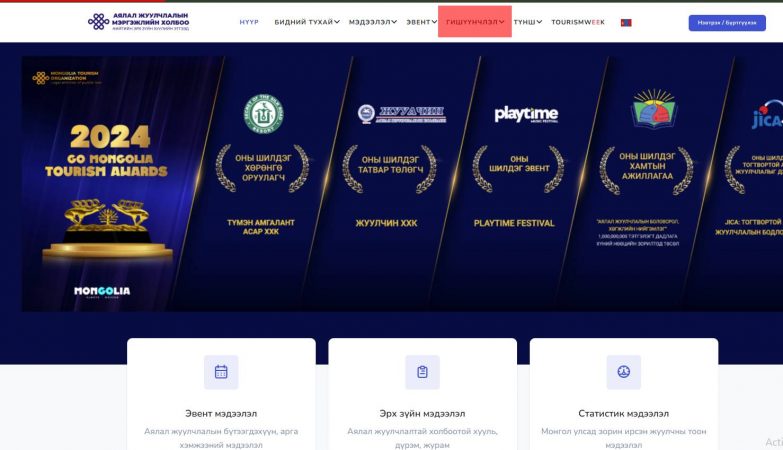The height and width of the screenshot is (450, 783).
Task: Expand the Мэдээлэл dropdown menu
Action: tap(373, 22)
